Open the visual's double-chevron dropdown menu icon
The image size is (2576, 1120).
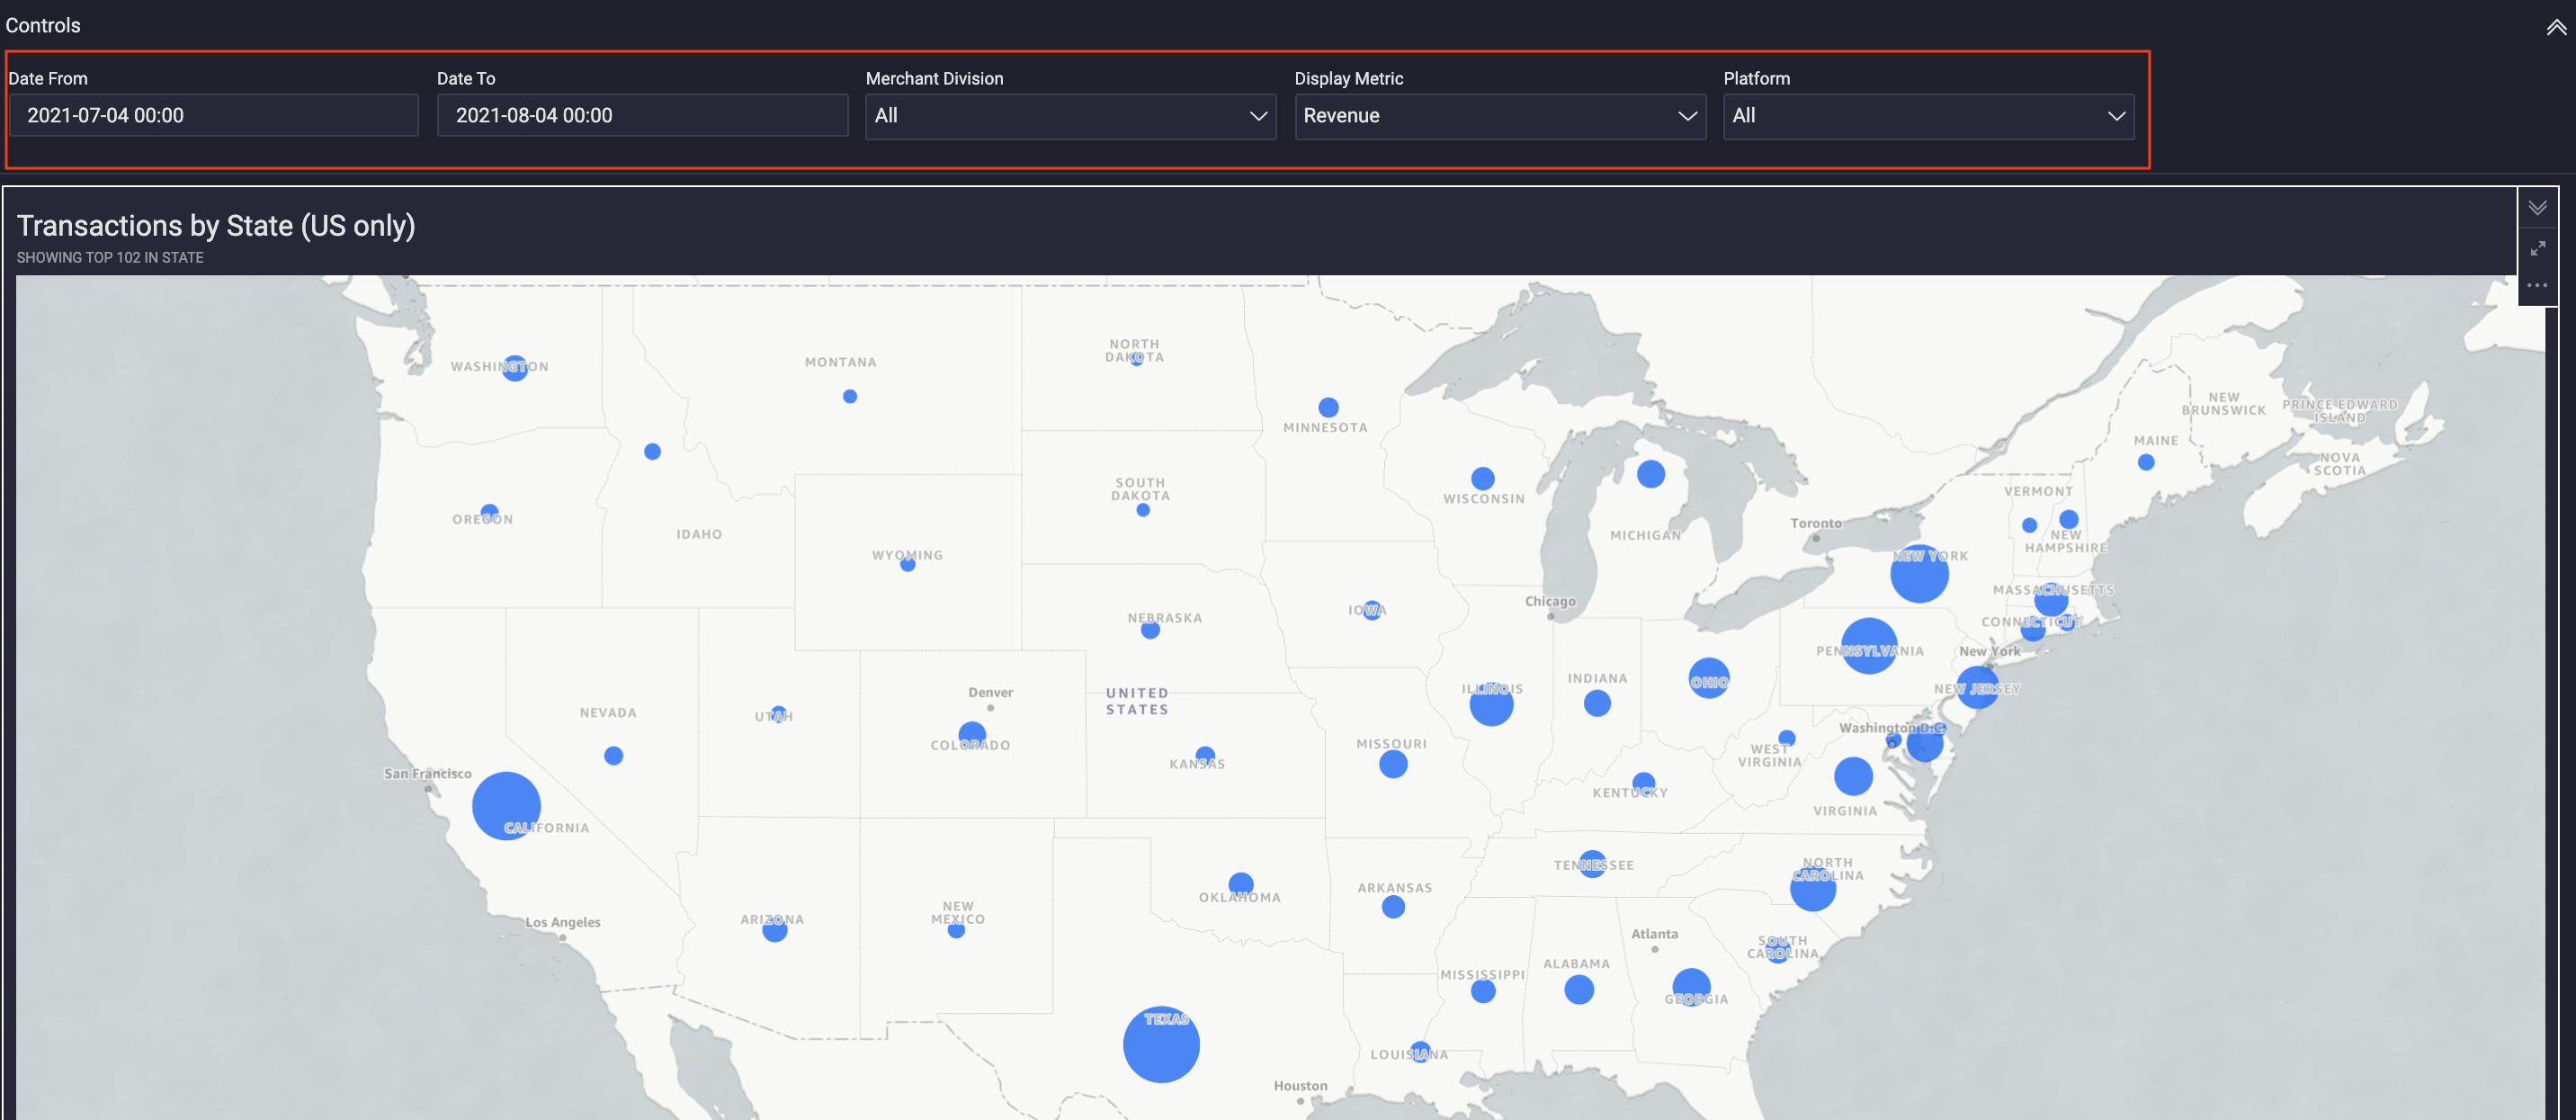pyautogui.click(x=2537, y=208)
